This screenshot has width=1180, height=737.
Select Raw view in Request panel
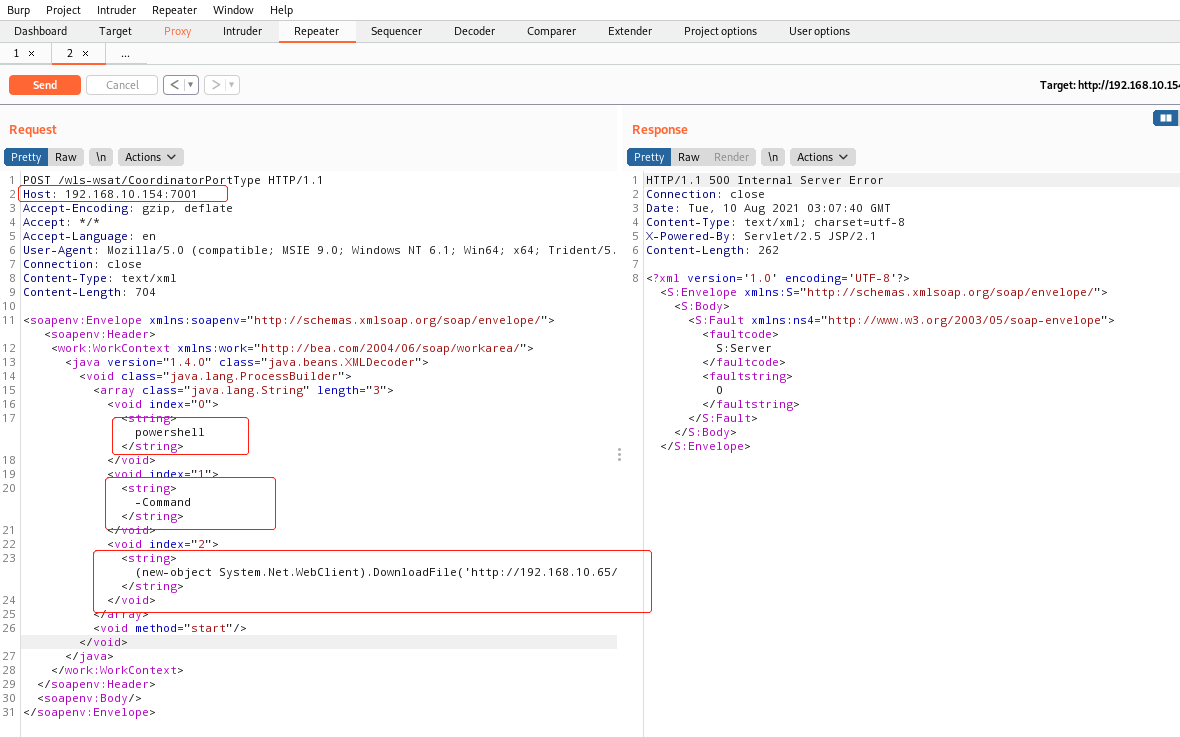(x=65, y=157)
